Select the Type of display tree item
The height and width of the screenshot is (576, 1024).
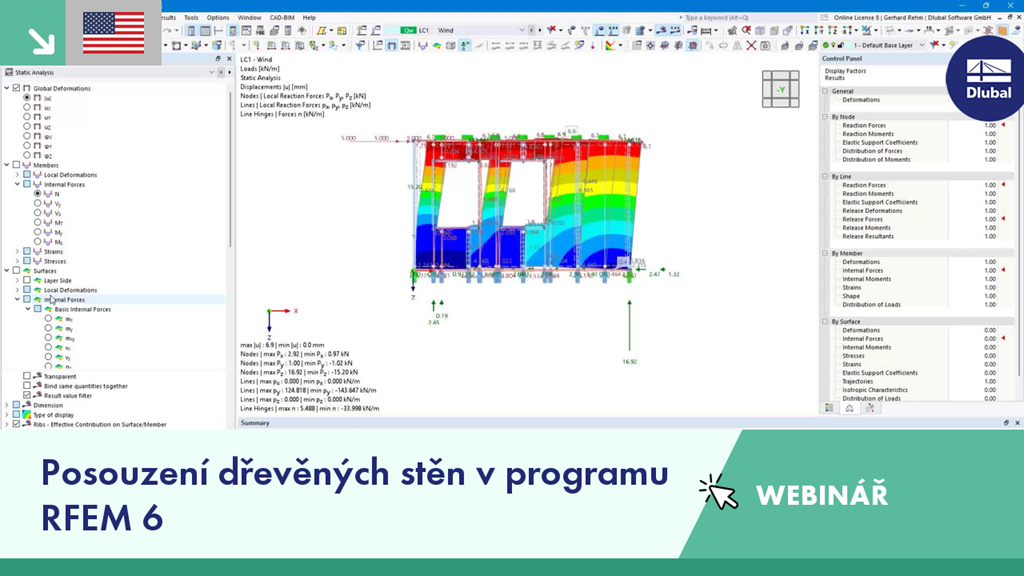54,415
